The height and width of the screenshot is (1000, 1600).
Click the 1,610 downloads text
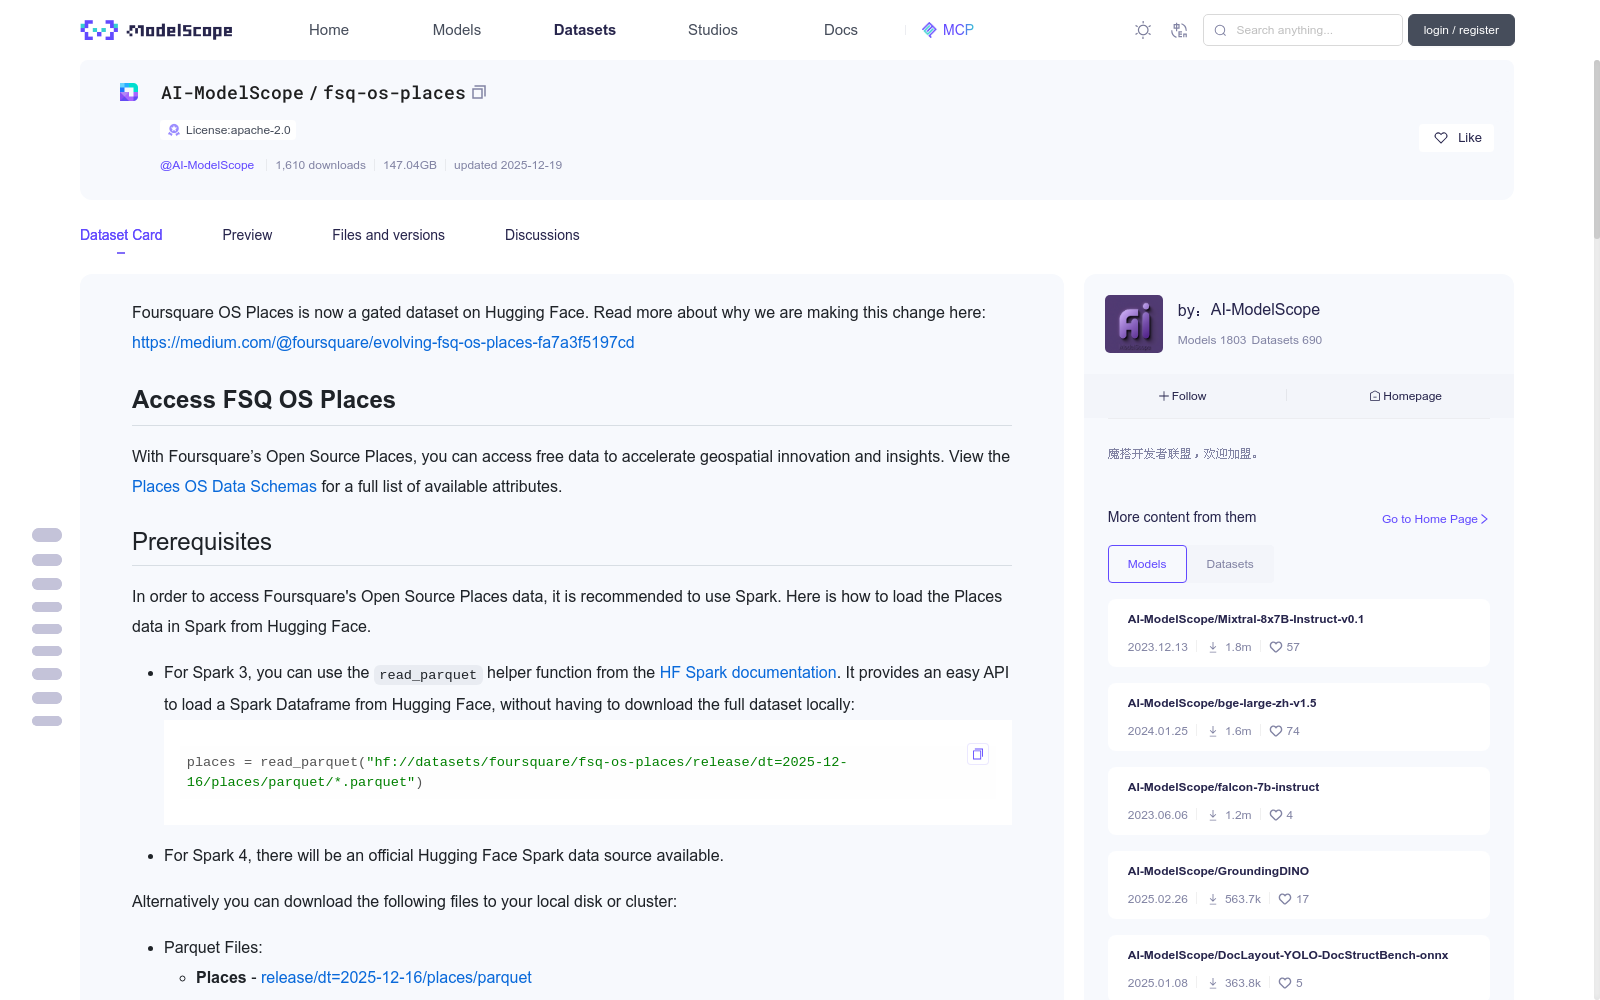point(321,165)
